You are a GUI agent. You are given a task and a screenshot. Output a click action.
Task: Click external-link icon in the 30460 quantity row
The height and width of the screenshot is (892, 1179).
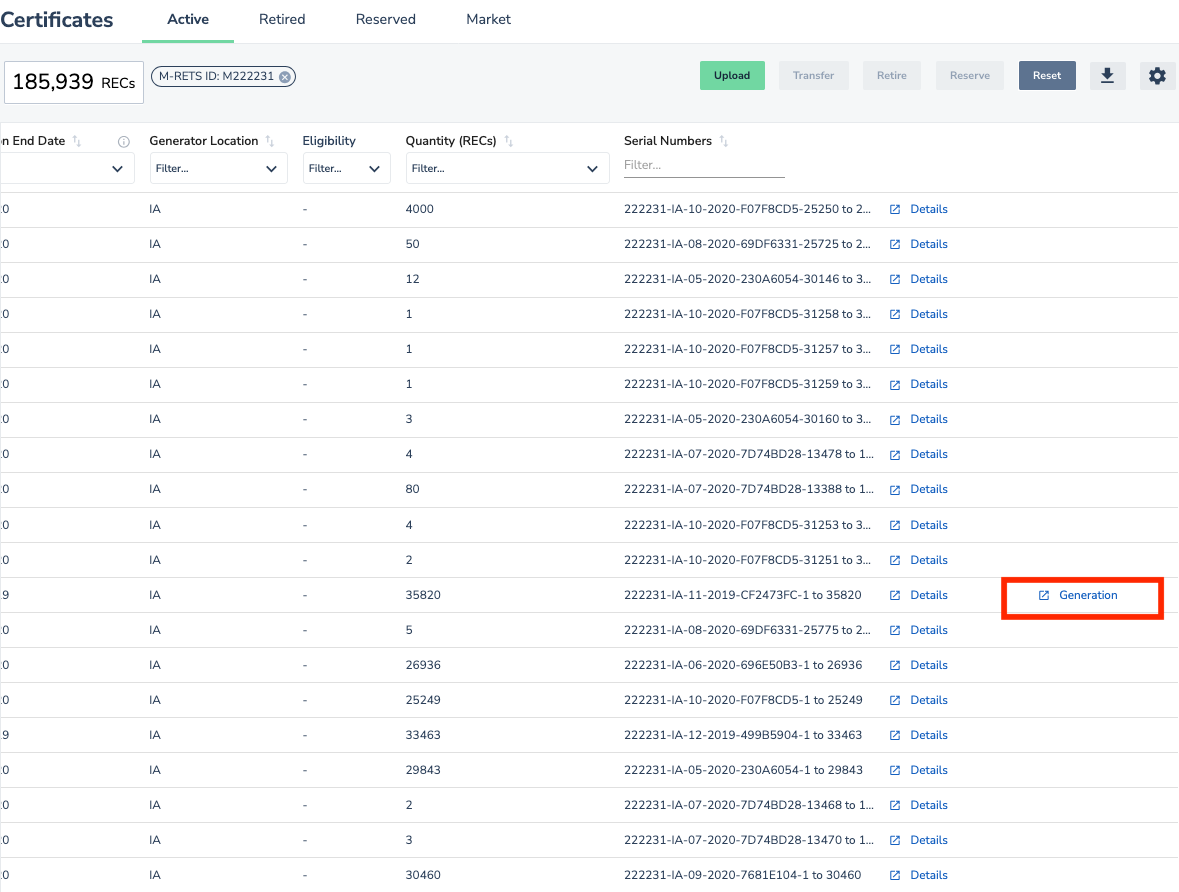(x=895, y=875)
